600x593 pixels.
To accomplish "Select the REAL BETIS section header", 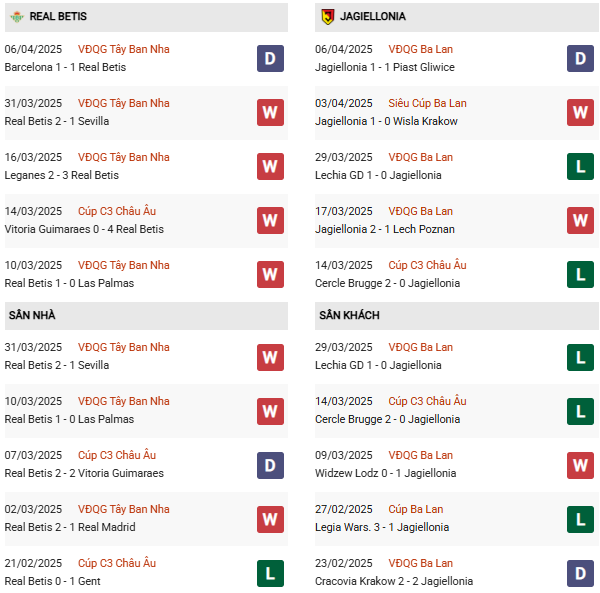I will (57, 17).
